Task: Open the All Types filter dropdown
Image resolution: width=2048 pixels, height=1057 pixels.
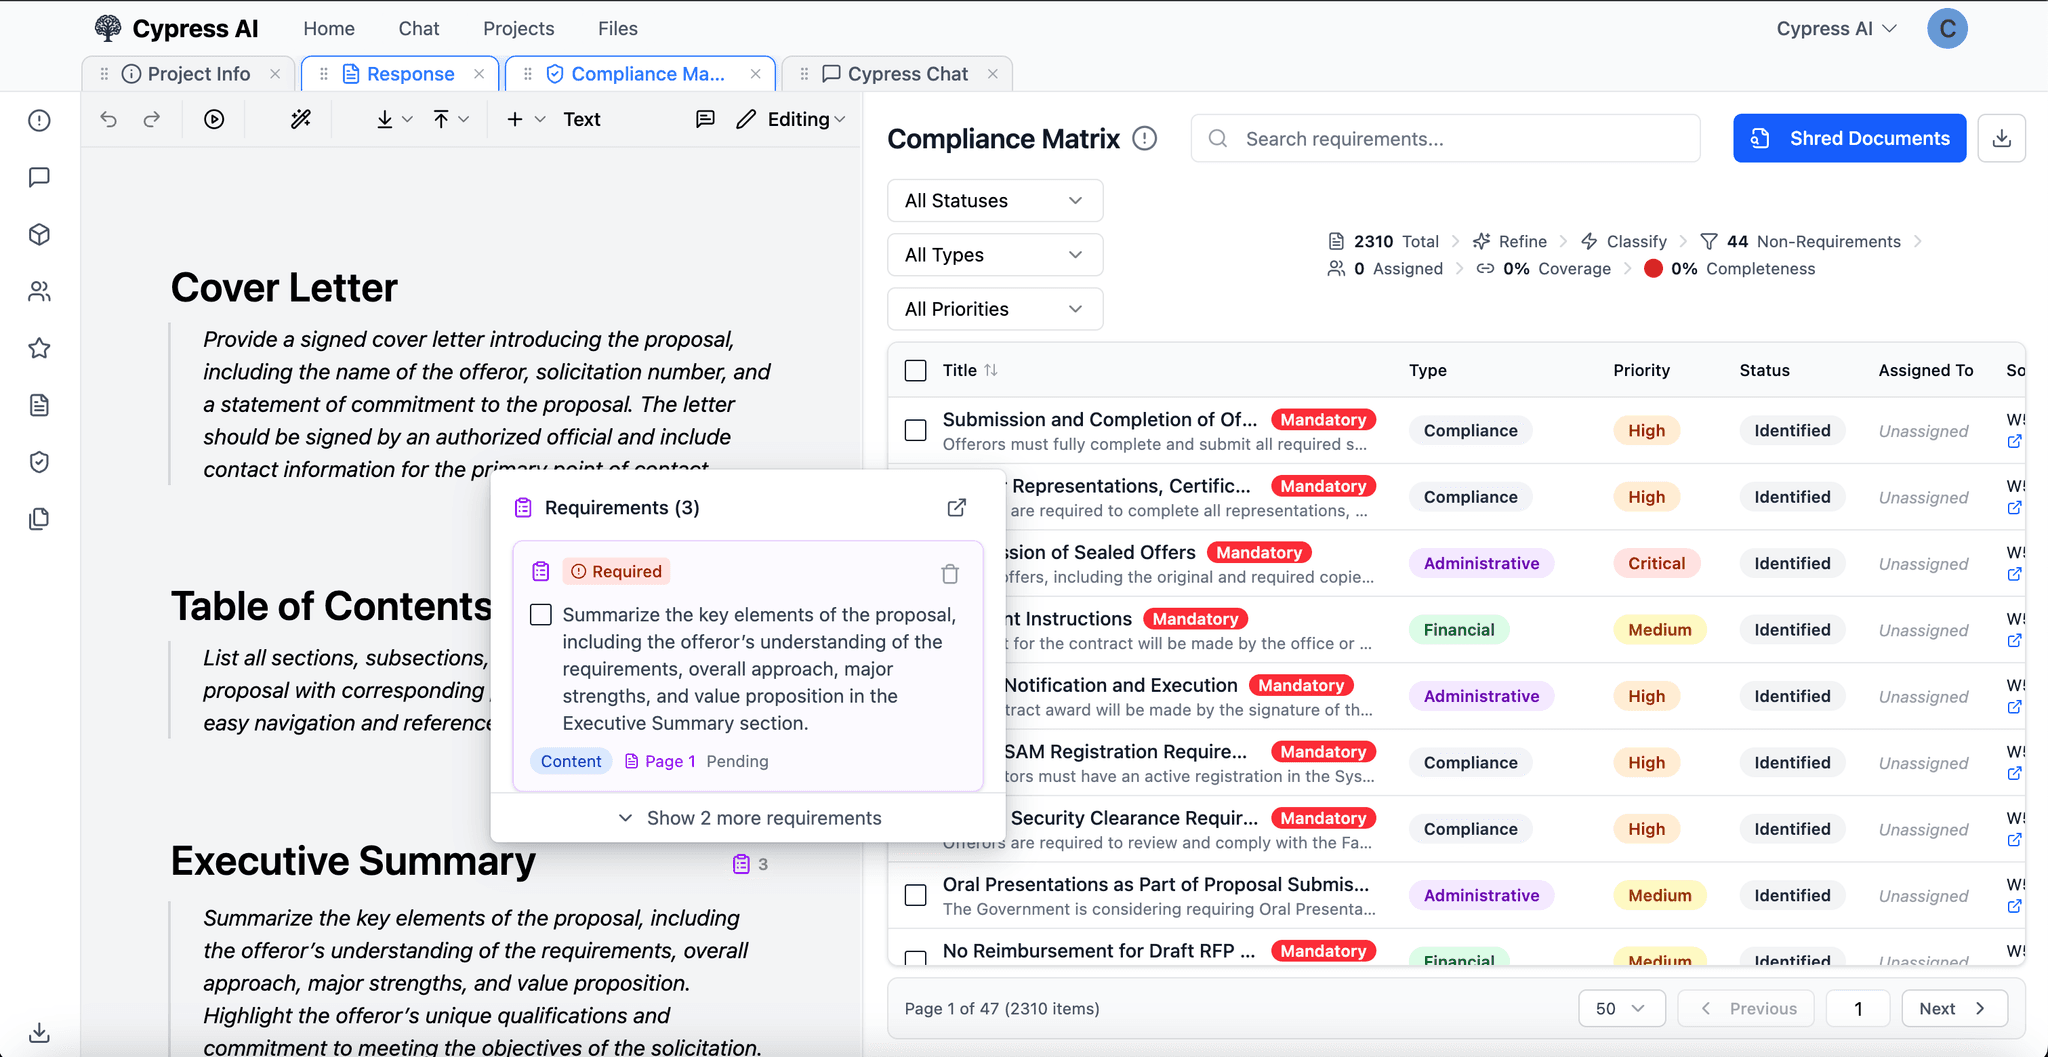Action: (x=995, y=255)
